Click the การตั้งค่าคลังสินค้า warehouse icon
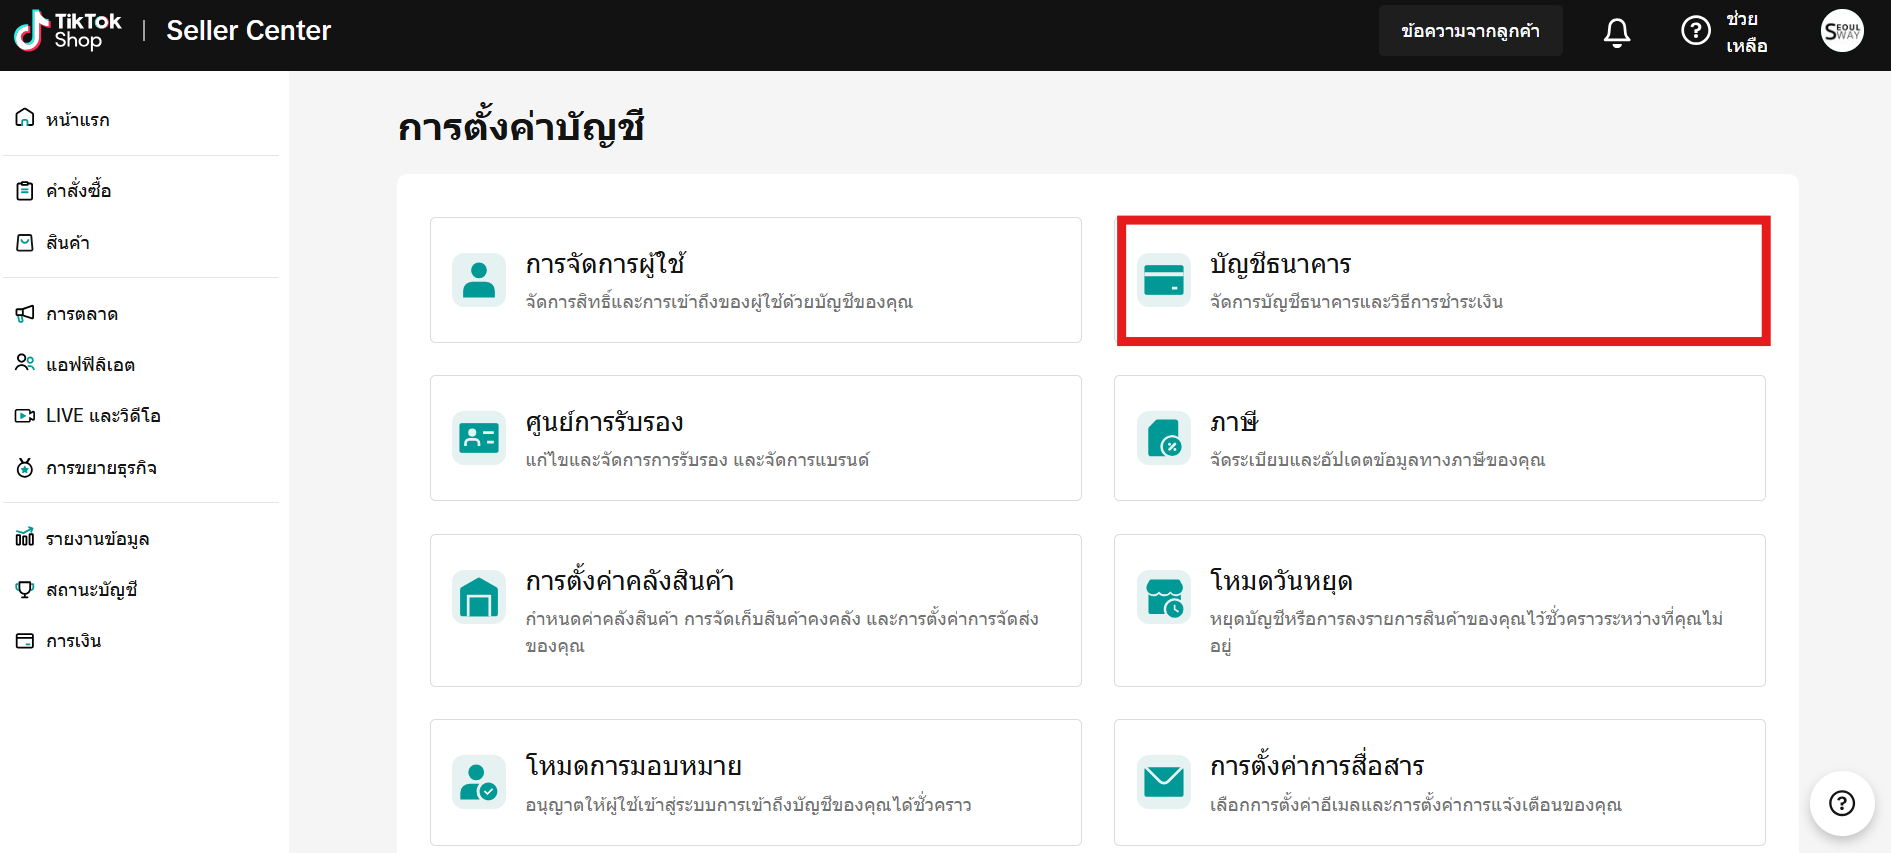The image size is (1891, 853). click(479, 597)
